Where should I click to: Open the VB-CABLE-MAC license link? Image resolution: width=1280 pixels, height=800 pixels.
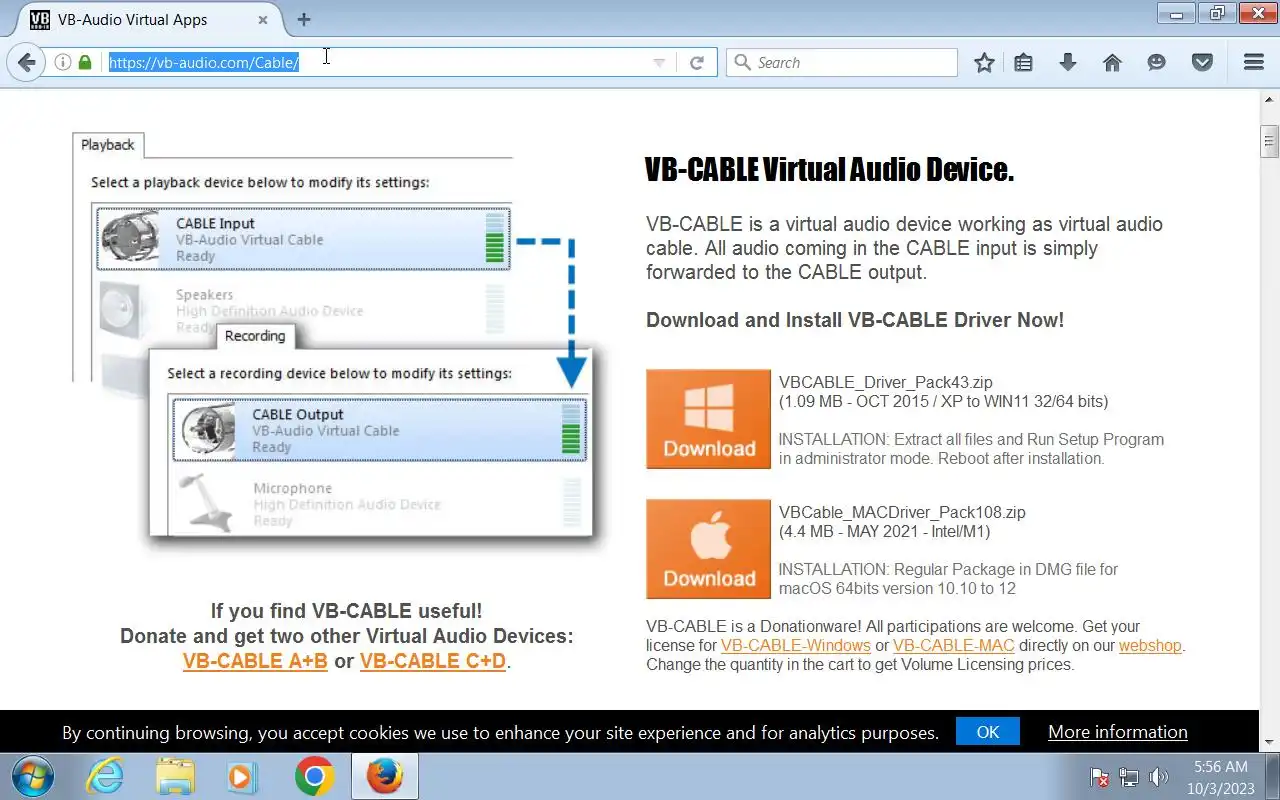tap(954, 646)
